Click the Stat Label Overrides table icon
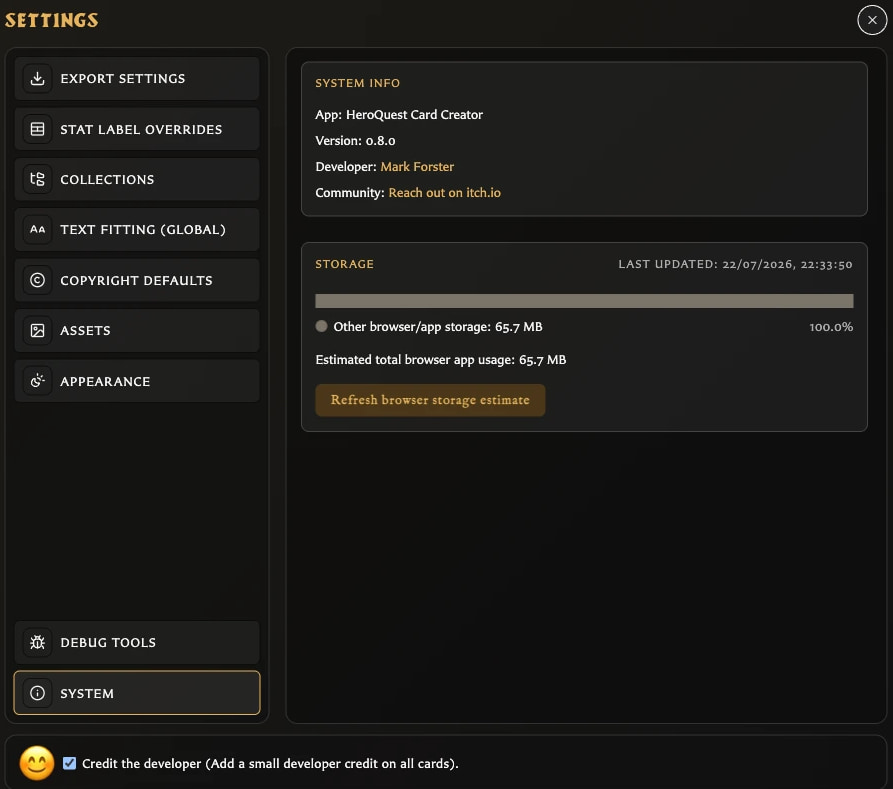 pyautogui.click(x=38, y=129)
